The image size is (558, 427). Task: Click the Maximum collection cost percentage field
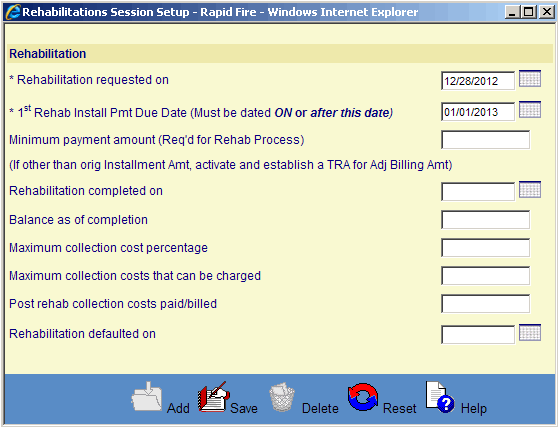486,248
